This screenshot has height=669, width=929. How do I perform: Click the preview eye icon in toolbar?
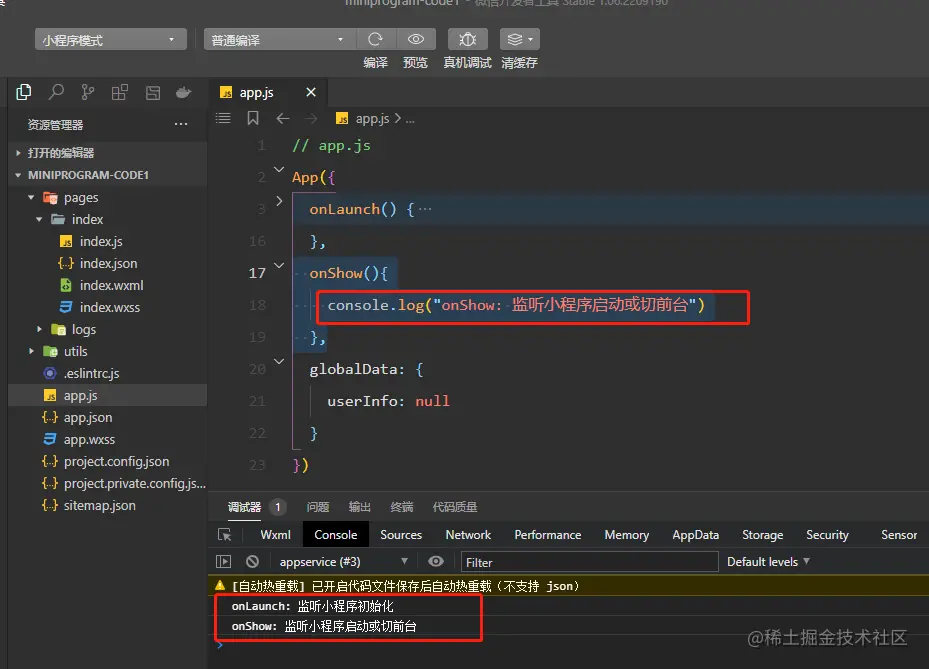416,39
